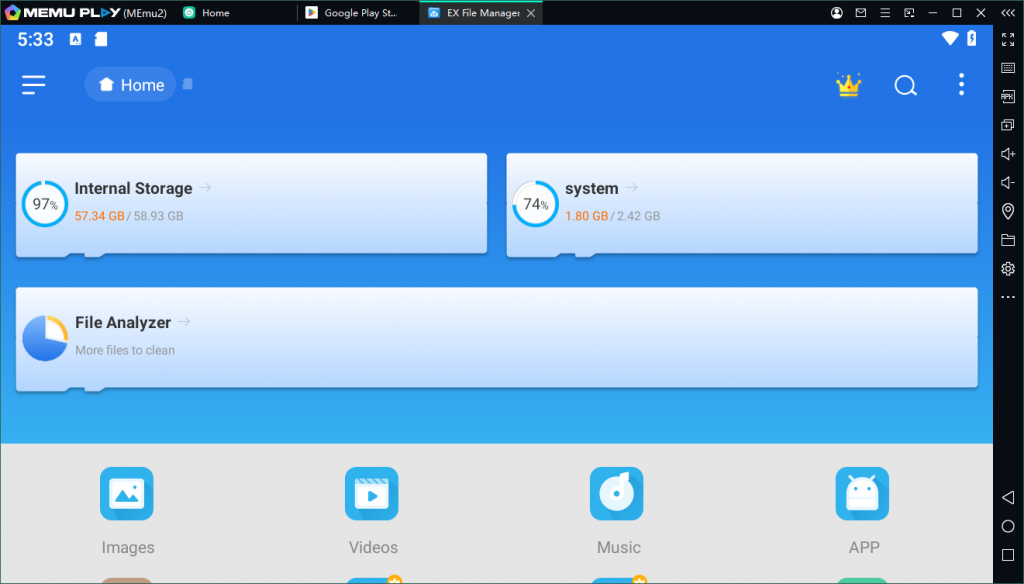Open the hamburger navigation menu
Screen dimensions: 1024x584
(33, 85)
